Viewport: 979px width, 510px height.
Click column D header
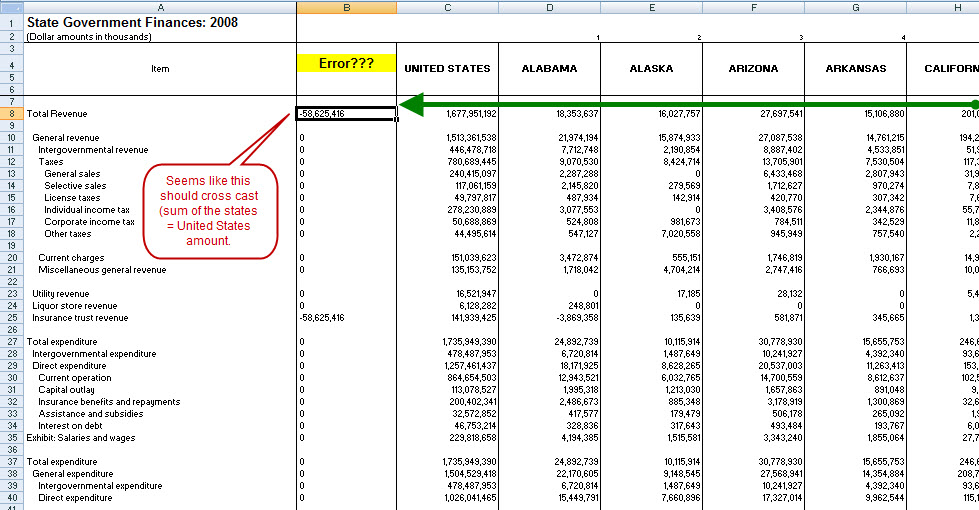(550, 6)
